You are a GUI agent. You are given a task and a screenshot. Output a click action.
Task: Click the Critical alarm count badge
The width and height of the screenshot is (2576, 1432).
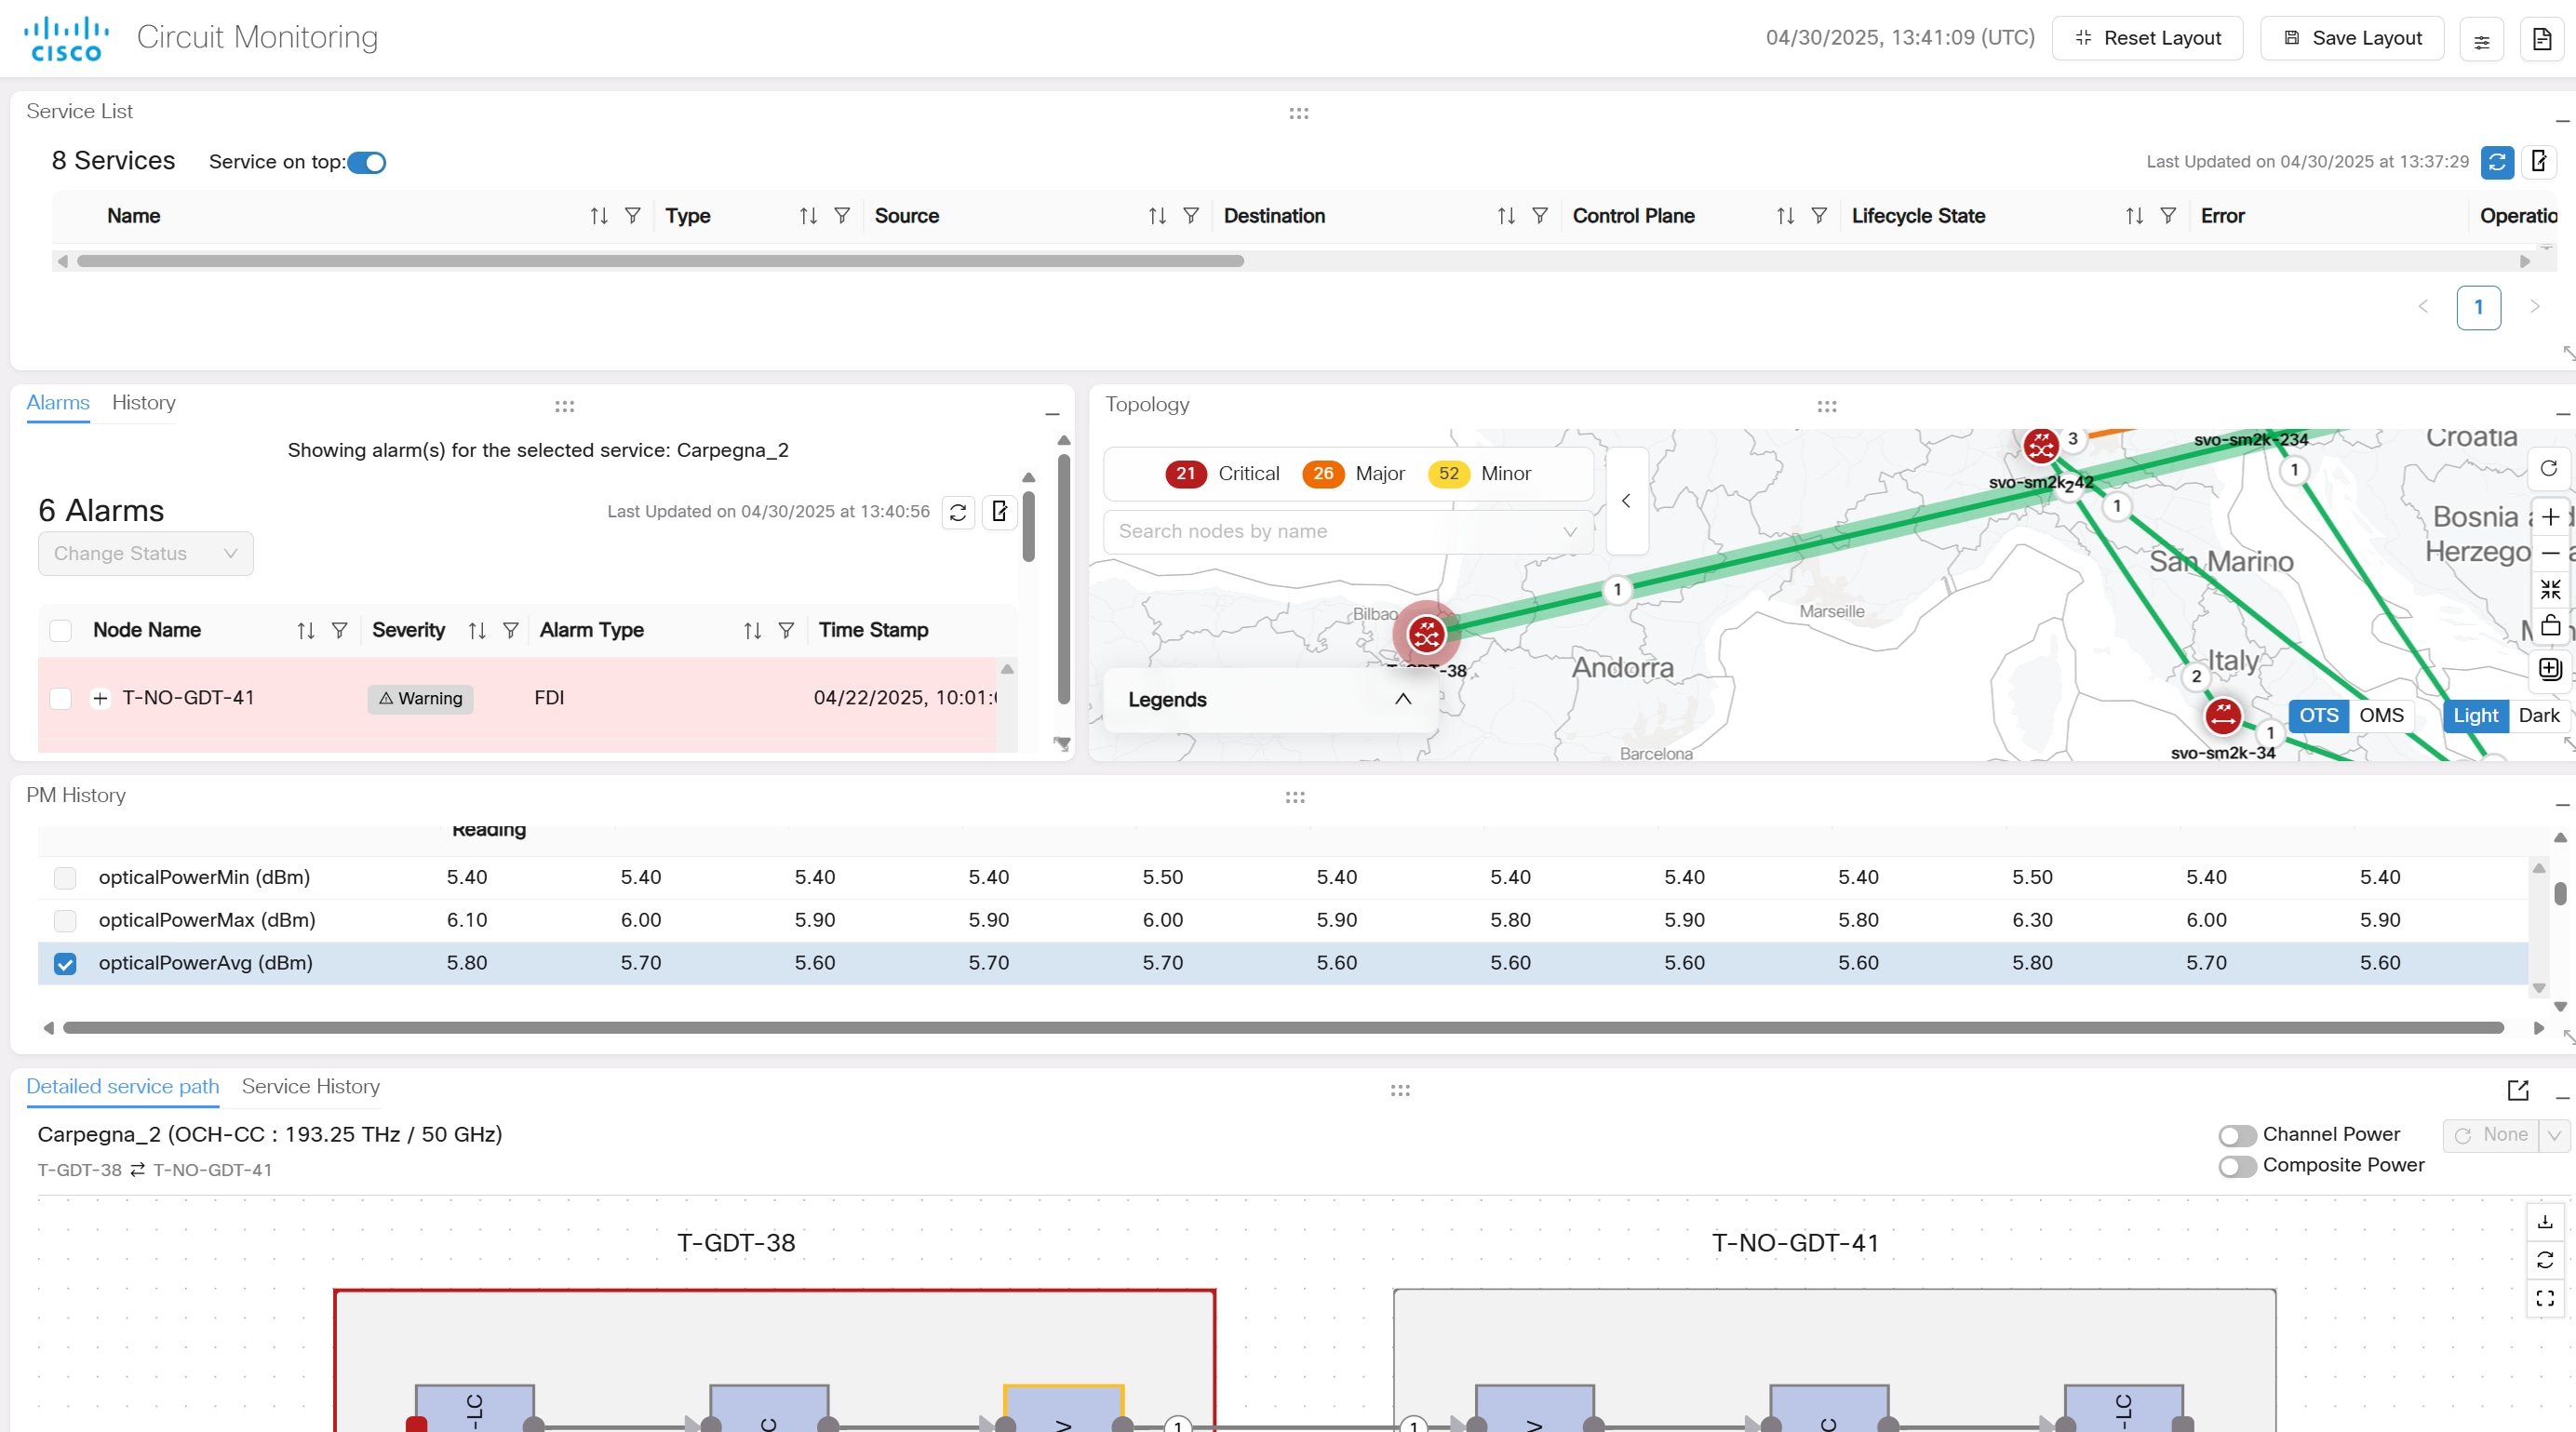(1186, 474)
